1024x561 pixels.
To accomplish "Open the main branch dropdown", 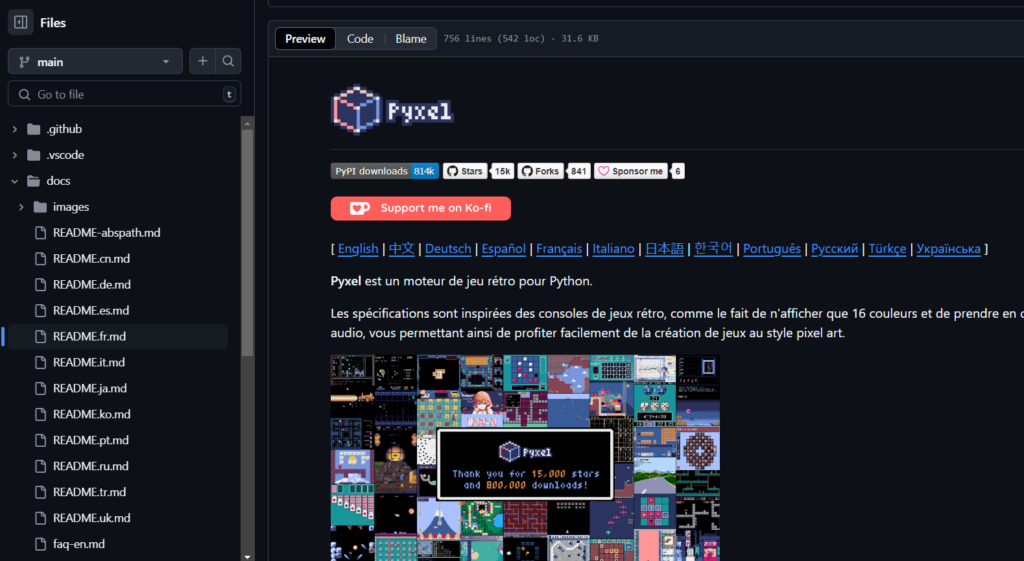I will click(95, 61).
